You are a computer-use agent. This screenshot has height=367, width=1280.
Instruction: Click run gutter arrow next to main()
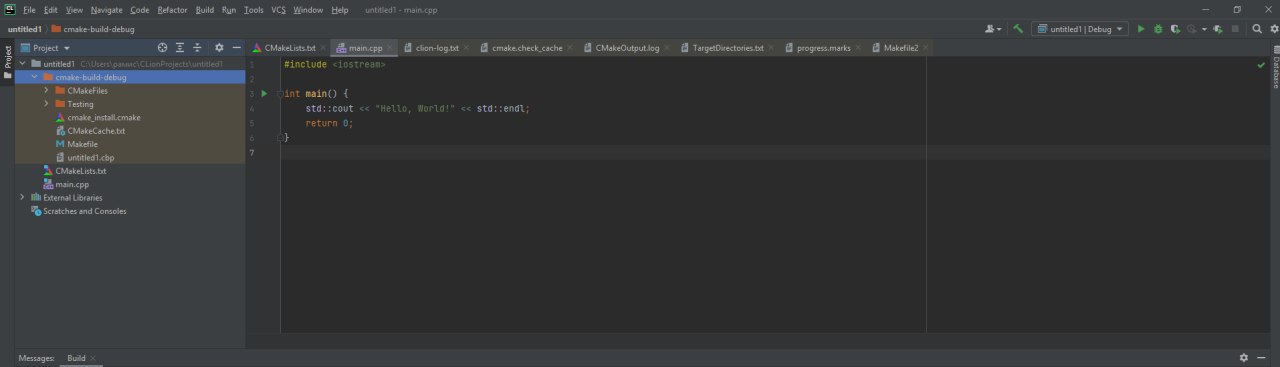pos(264,93)
